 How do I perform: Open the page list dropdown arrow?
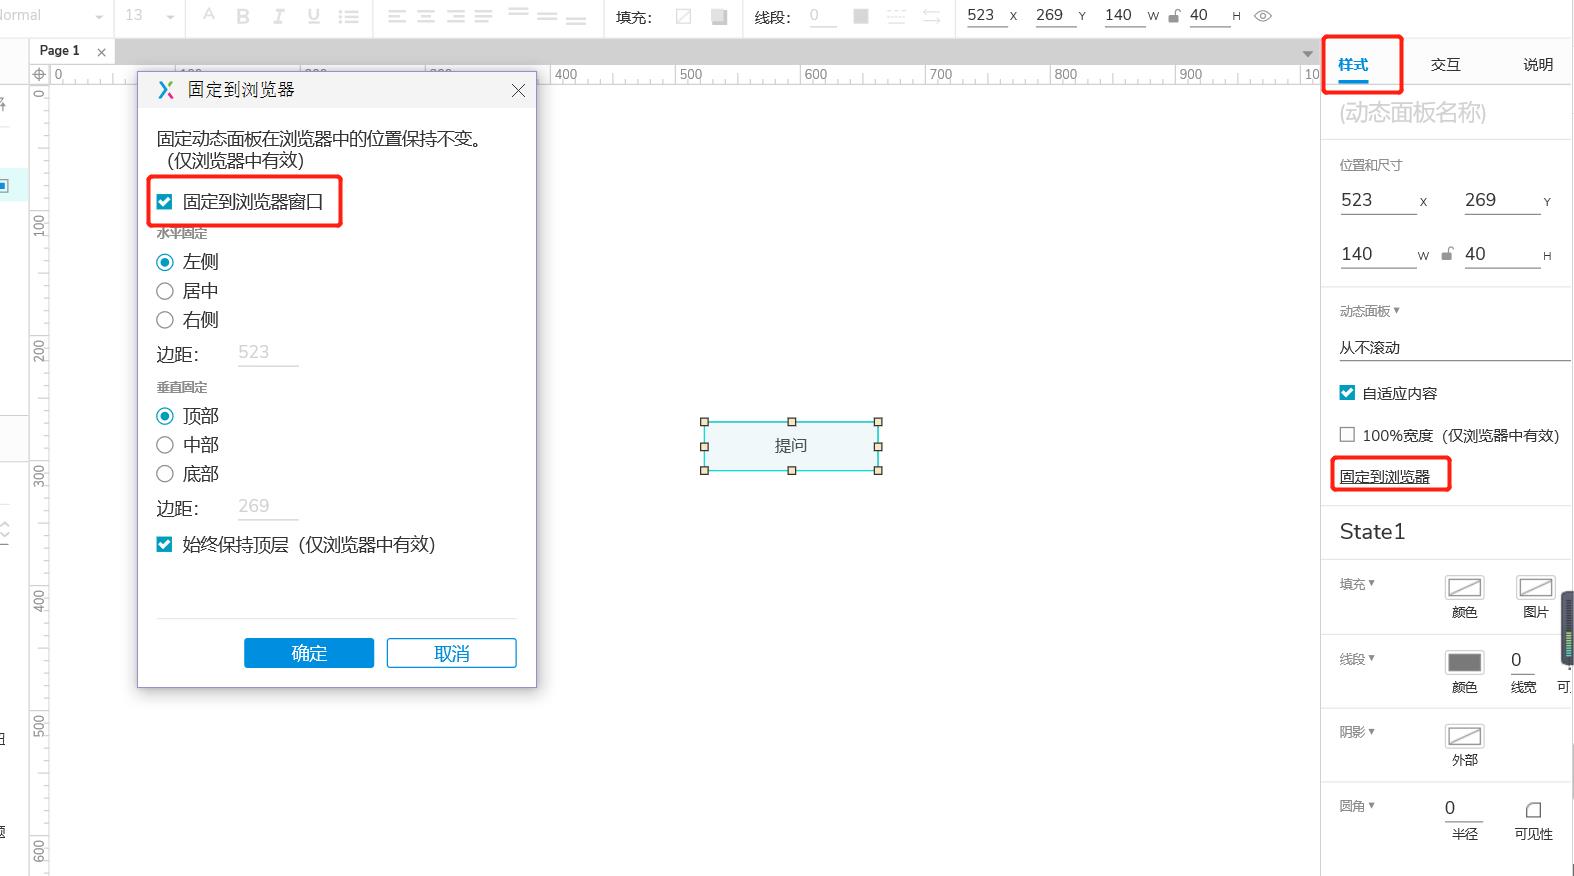tap(1308, 53)
